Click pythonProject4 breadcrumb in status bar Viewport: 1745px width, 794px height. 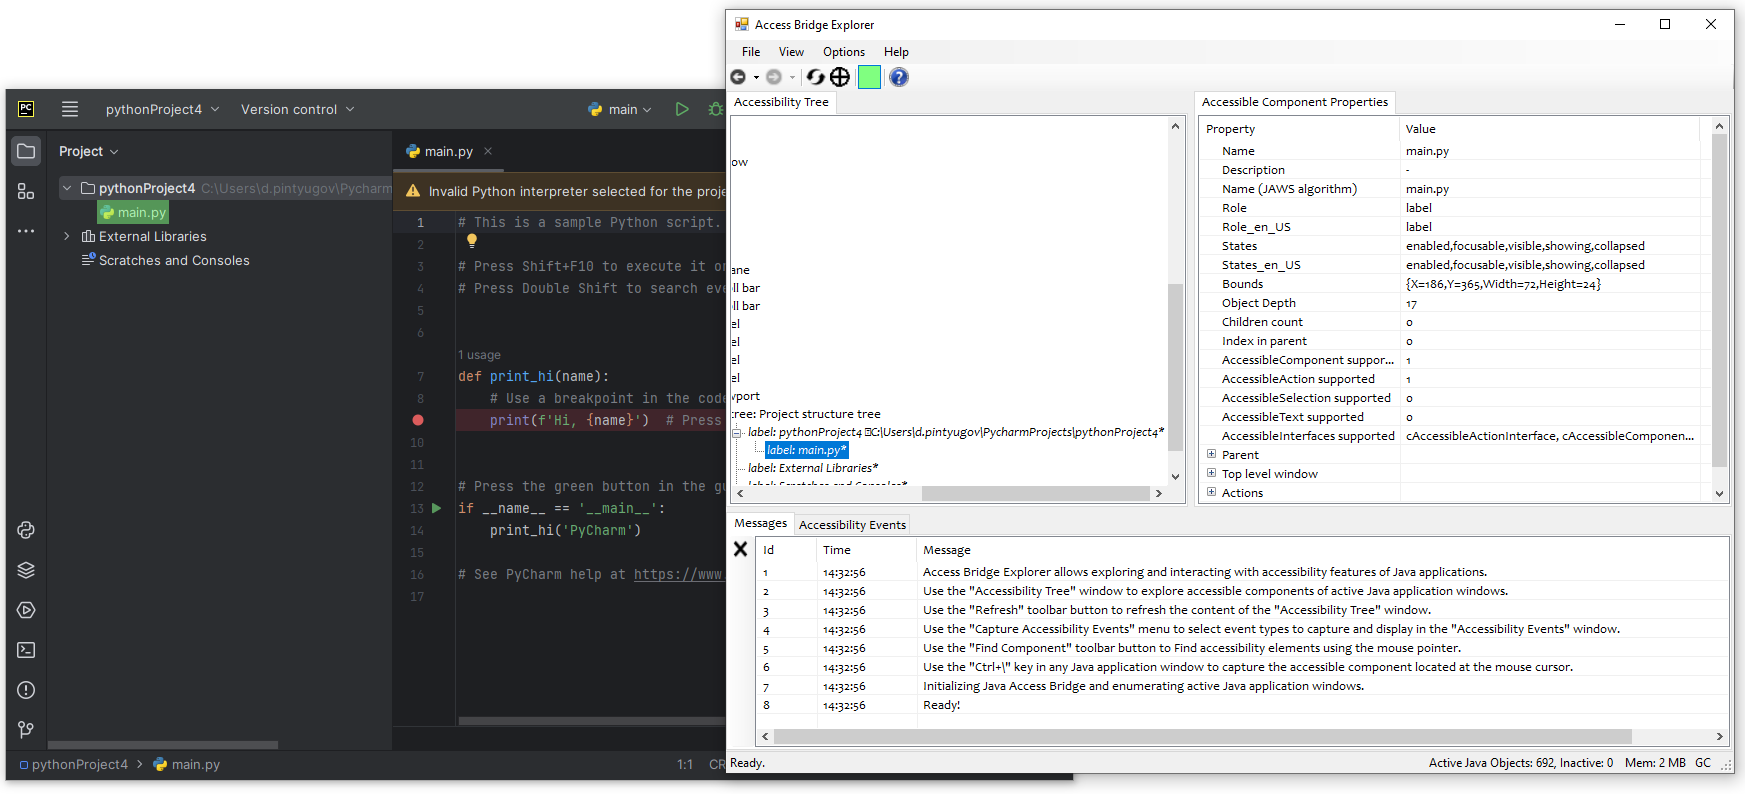74,764
